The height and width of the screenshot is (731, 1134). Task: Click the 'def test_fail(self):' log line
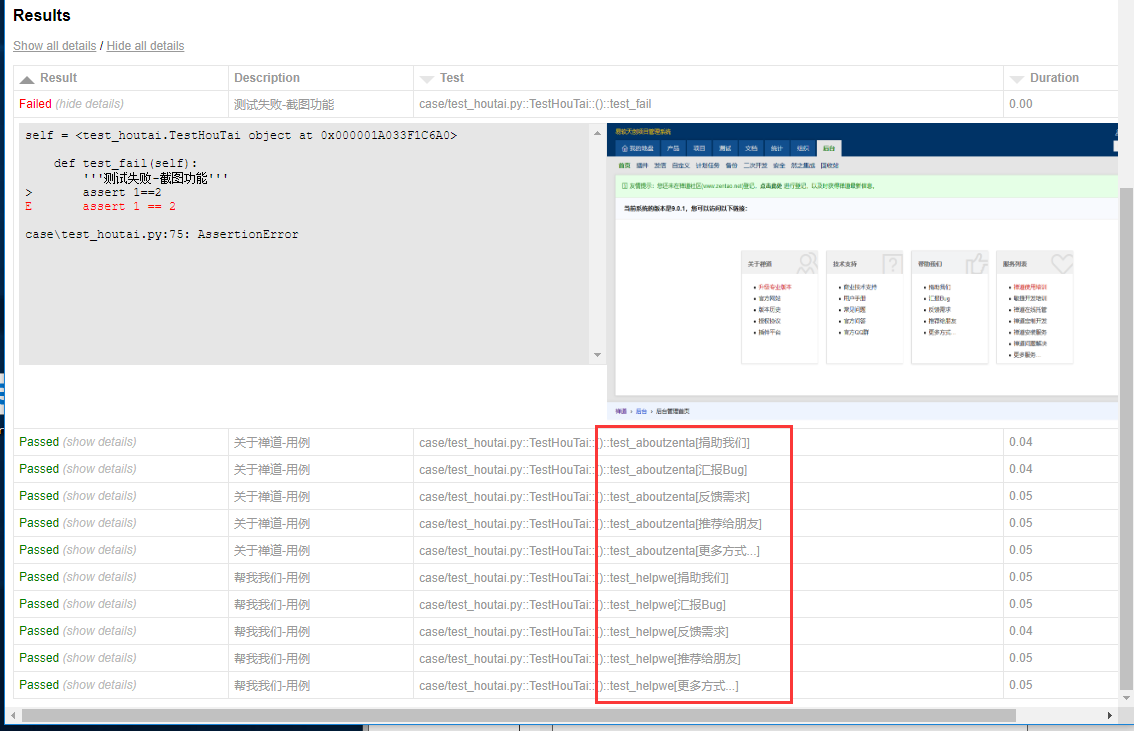click(125, 163)
